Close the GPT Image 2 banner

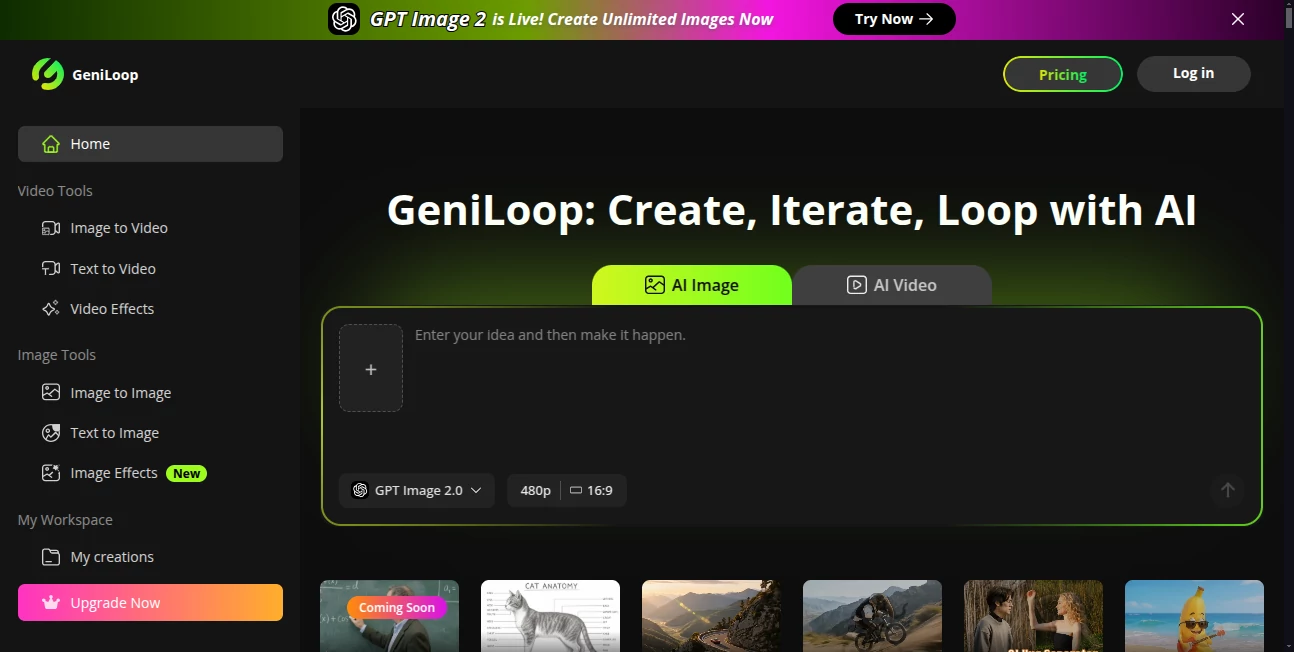tap(1238, 19)
